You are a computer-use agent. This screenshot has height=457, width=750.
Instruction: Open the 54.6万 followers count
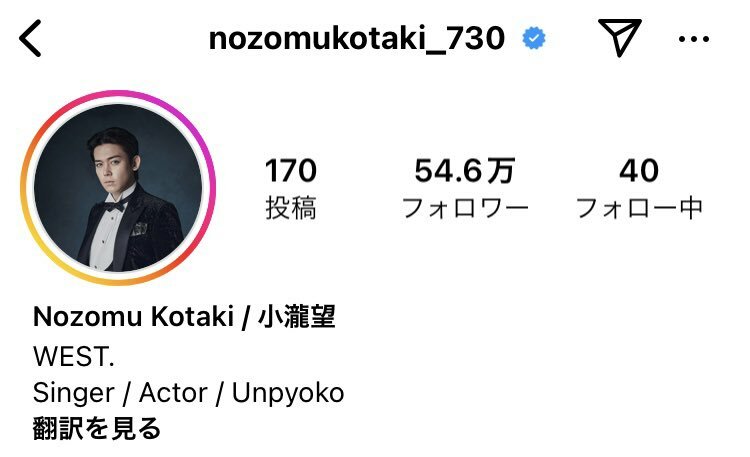pos(464,170)
